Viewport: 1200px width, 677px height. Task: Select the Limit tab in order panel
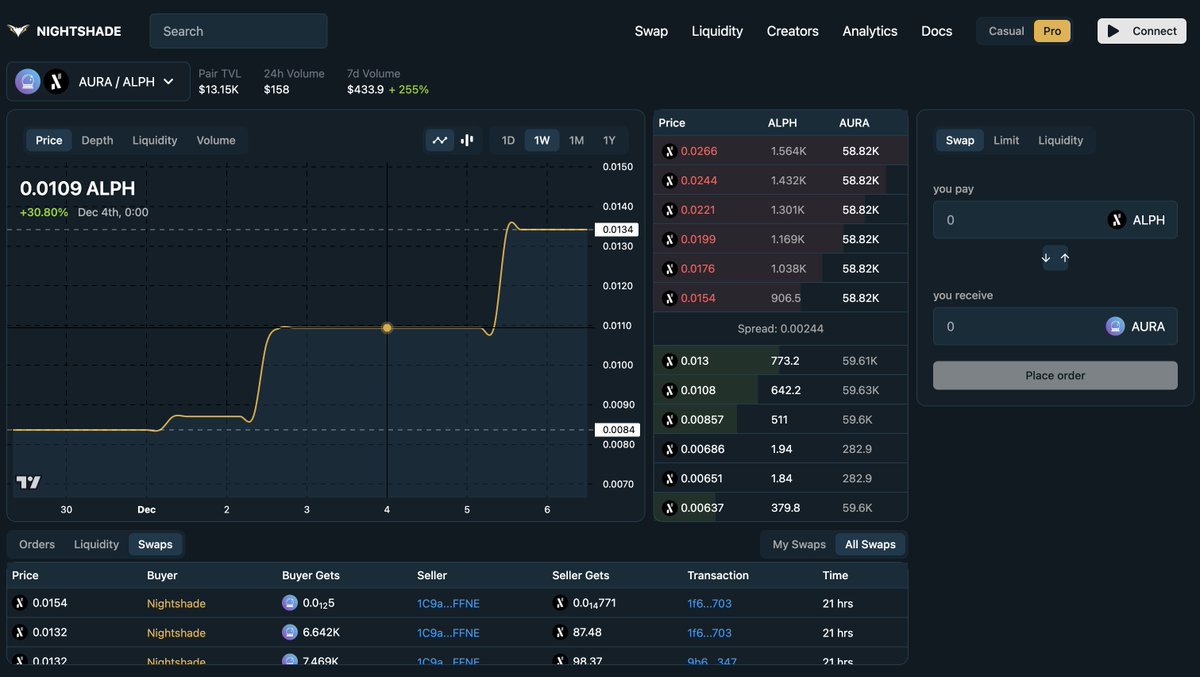pyautogui.click(x=1006, y=140)
